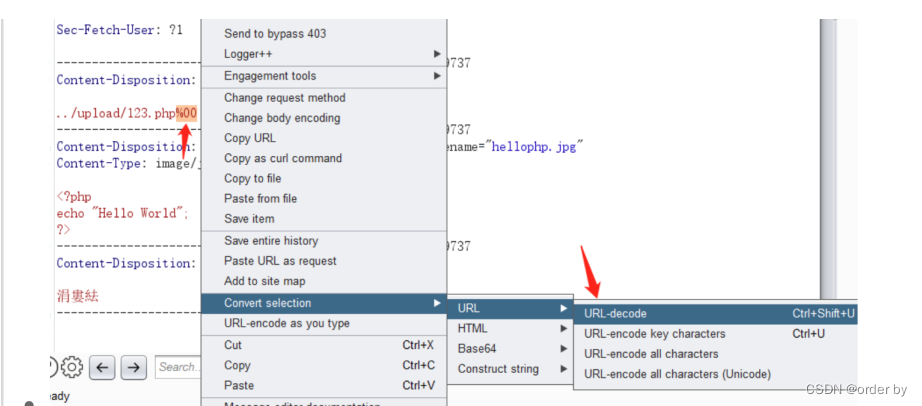Screen dimensions: 922x406
Task: Expand the Logger++ submenu arrow
Action: [x=437, y=54]
